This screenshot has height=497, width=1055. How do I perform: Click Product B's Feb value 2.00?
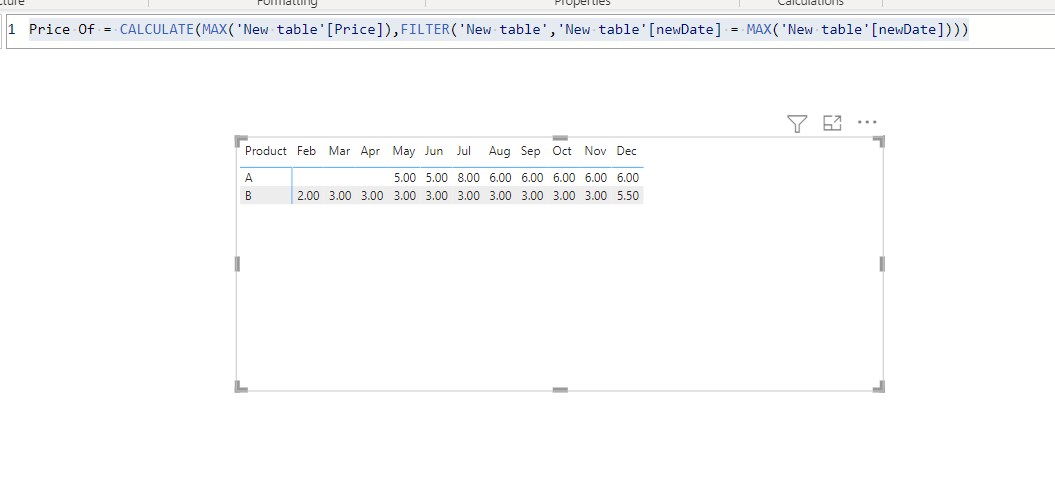tap(308, 196)
